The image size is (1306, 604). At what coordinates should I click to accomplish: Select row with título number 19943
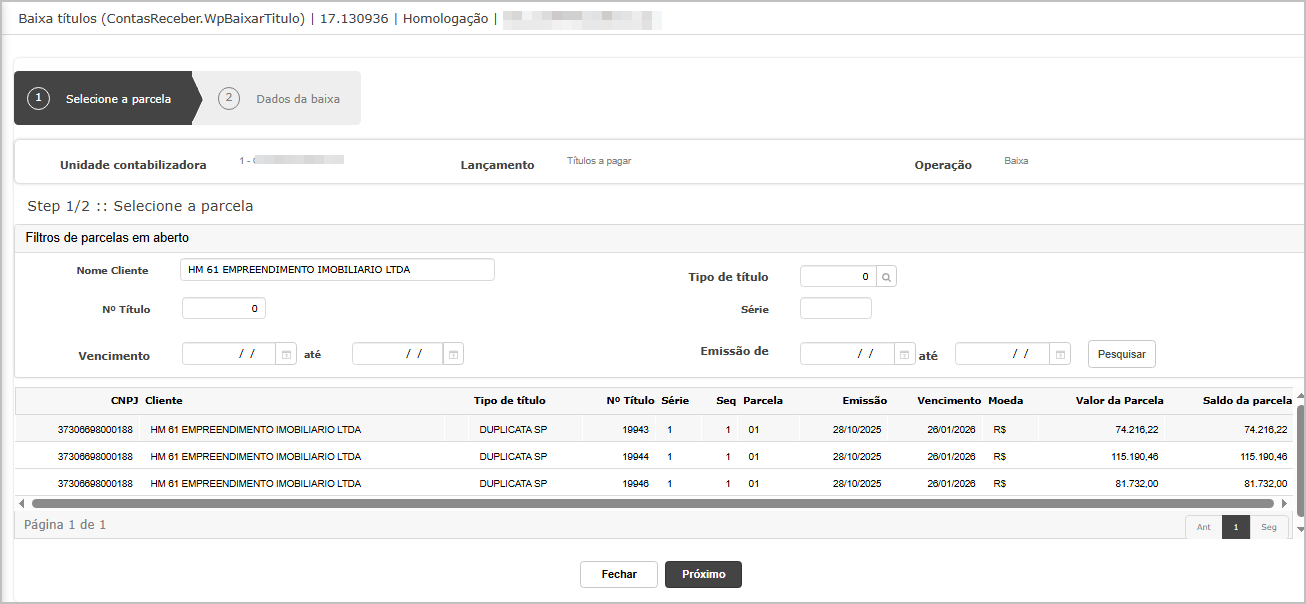click(x=635, y=429)
